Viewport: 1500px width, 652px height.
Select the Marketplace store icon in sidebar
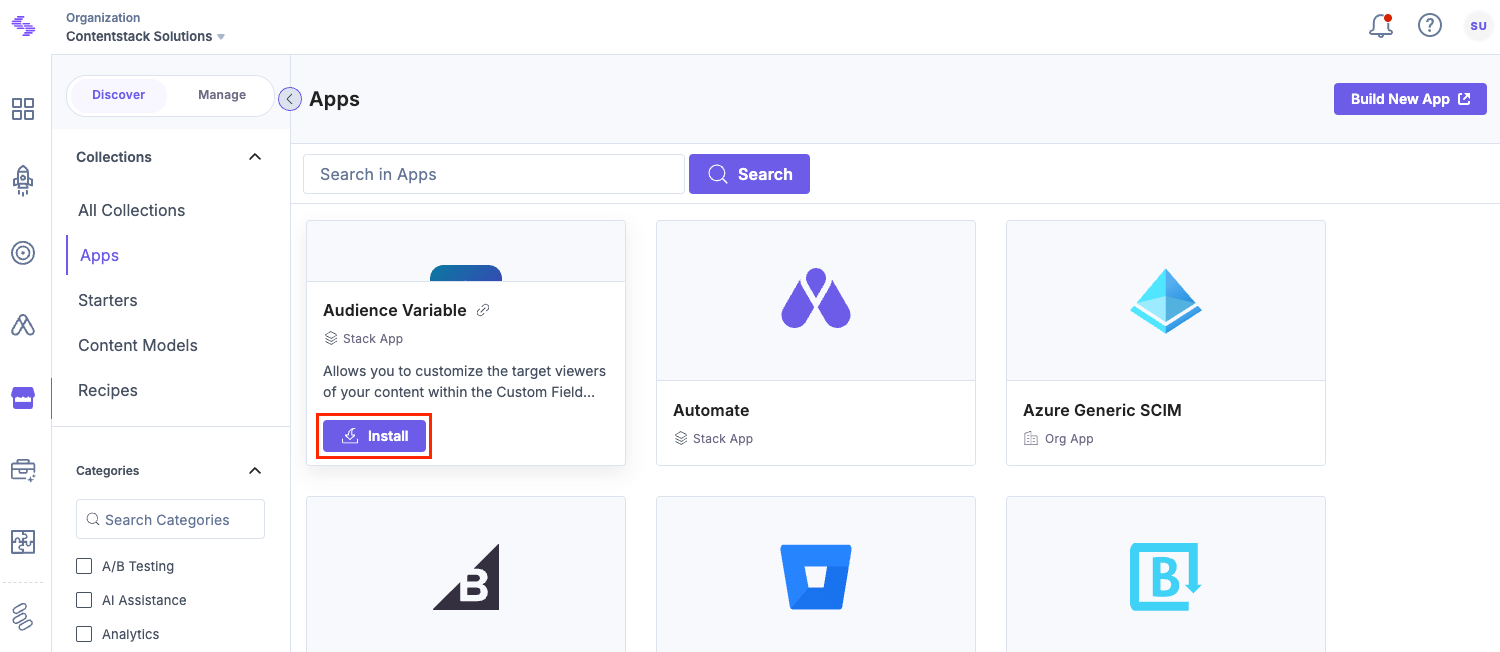(23, 398)
